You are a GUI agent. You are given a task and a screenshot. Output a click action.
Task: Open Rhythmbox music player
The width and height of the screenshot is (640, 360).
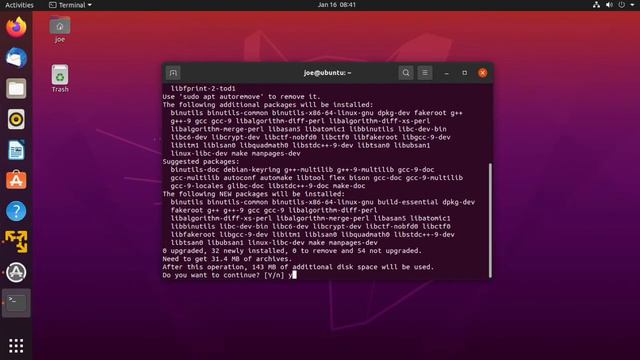coord(16,119)
